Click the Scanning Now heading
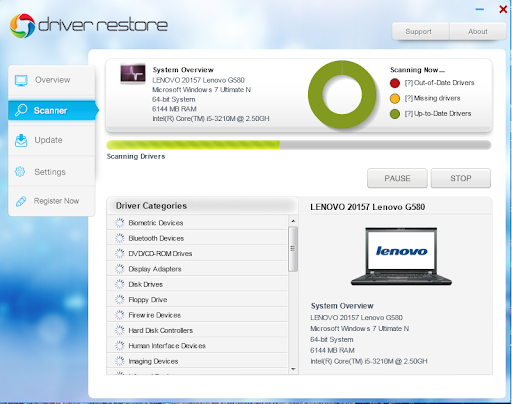The image size is (512, 404). (417, 70)
